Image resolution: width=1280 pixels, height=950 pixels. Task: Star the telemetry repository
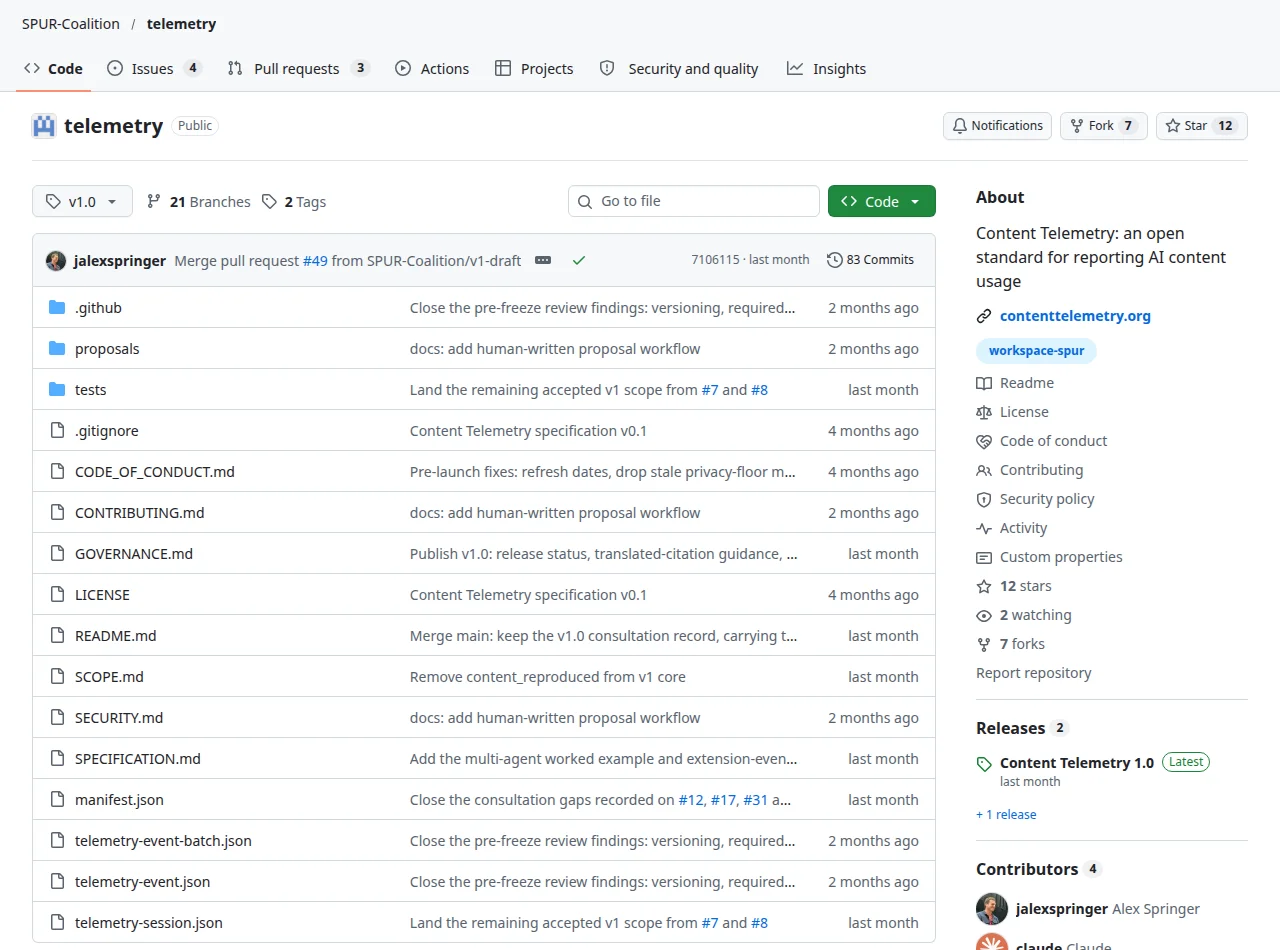1202,126
